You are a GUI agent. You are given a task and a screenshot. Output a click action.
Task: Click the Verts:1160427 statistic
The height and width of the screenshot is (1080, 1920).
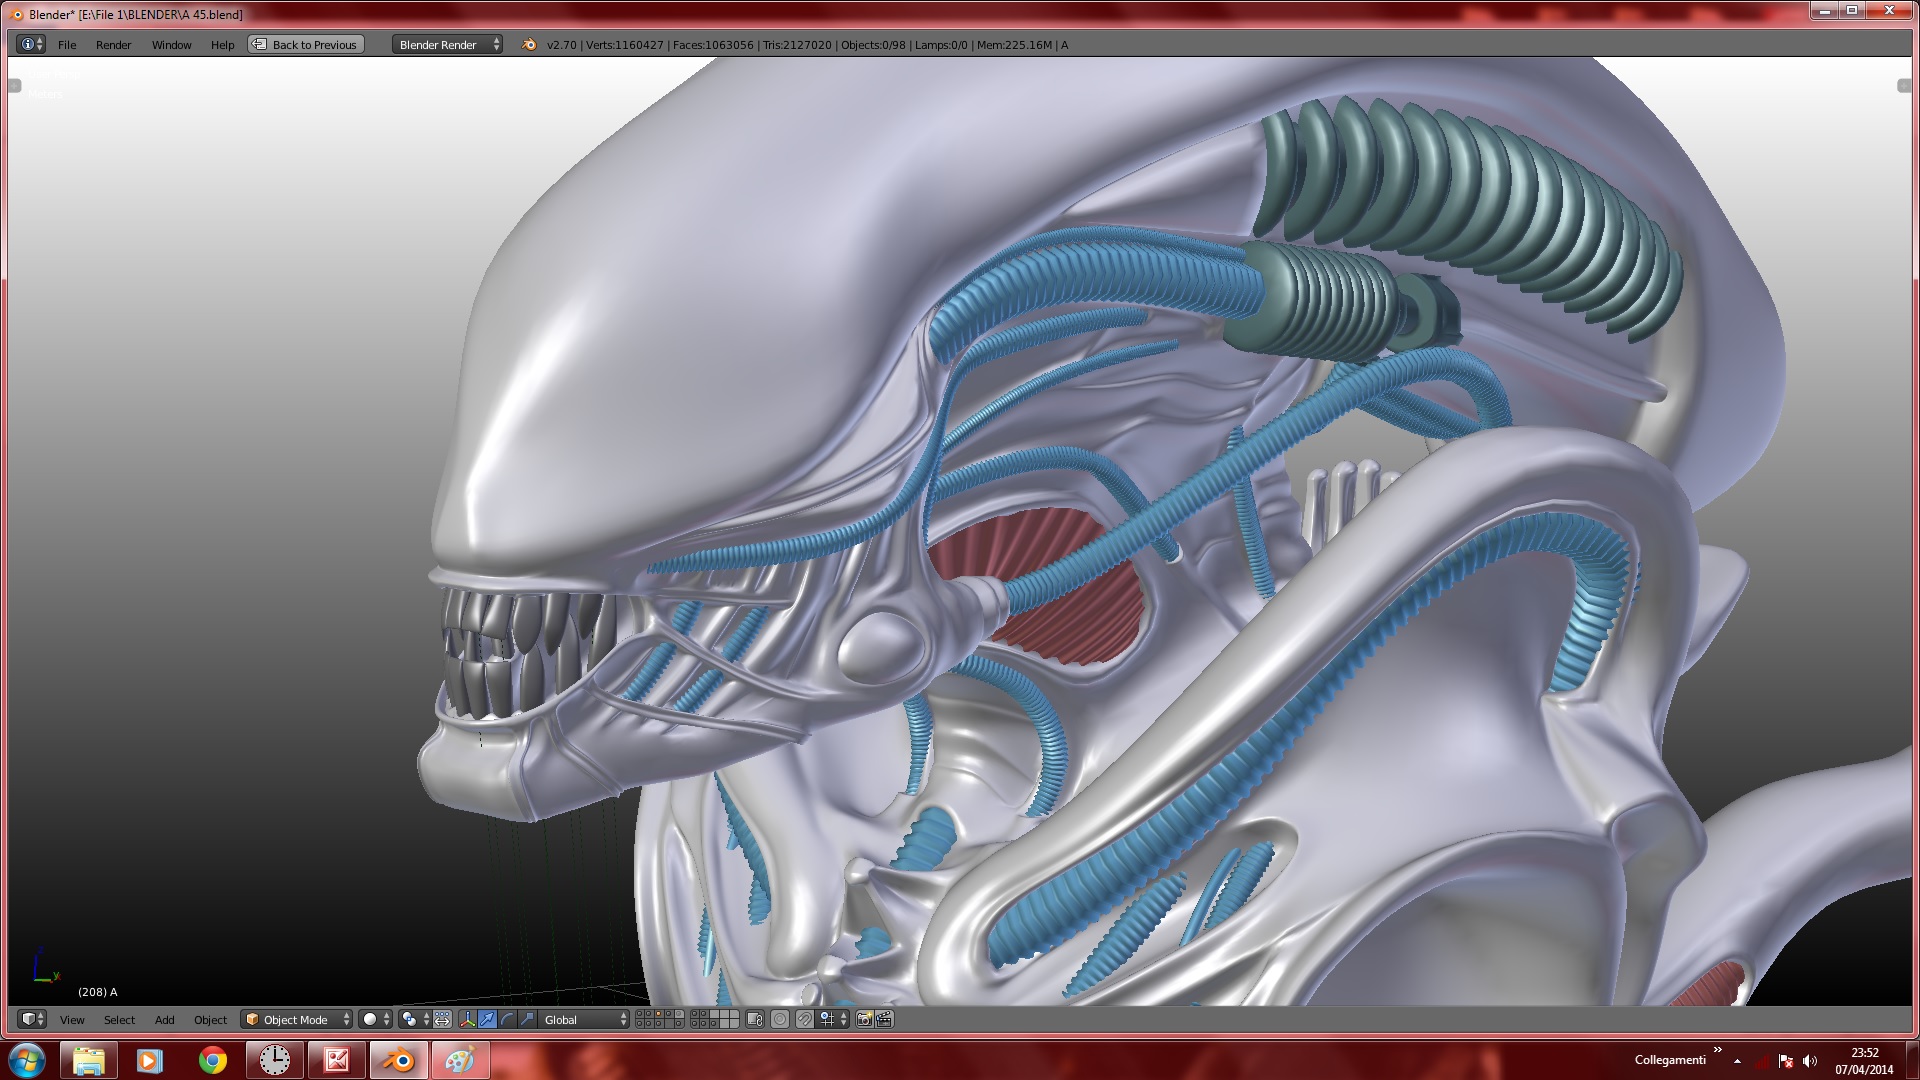pos(624,45)
